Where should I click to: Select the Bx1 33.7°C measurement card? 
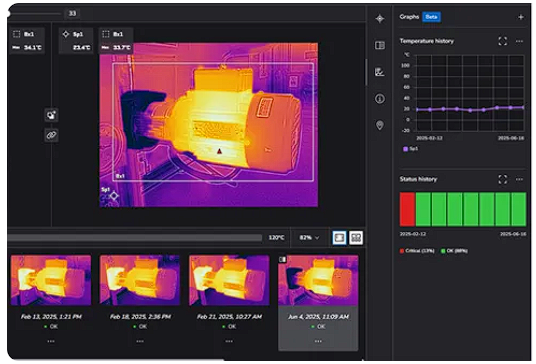click(x=116, y=41)
